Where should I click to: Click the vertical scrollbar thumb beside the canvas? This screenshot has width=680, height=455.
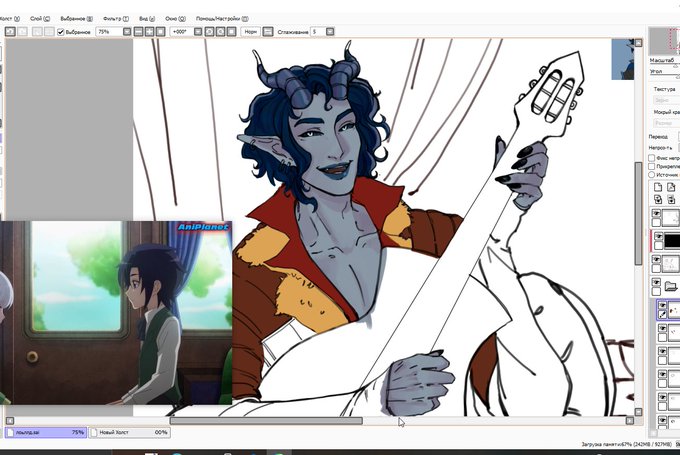pyautogui.click(x=638, y=213)
